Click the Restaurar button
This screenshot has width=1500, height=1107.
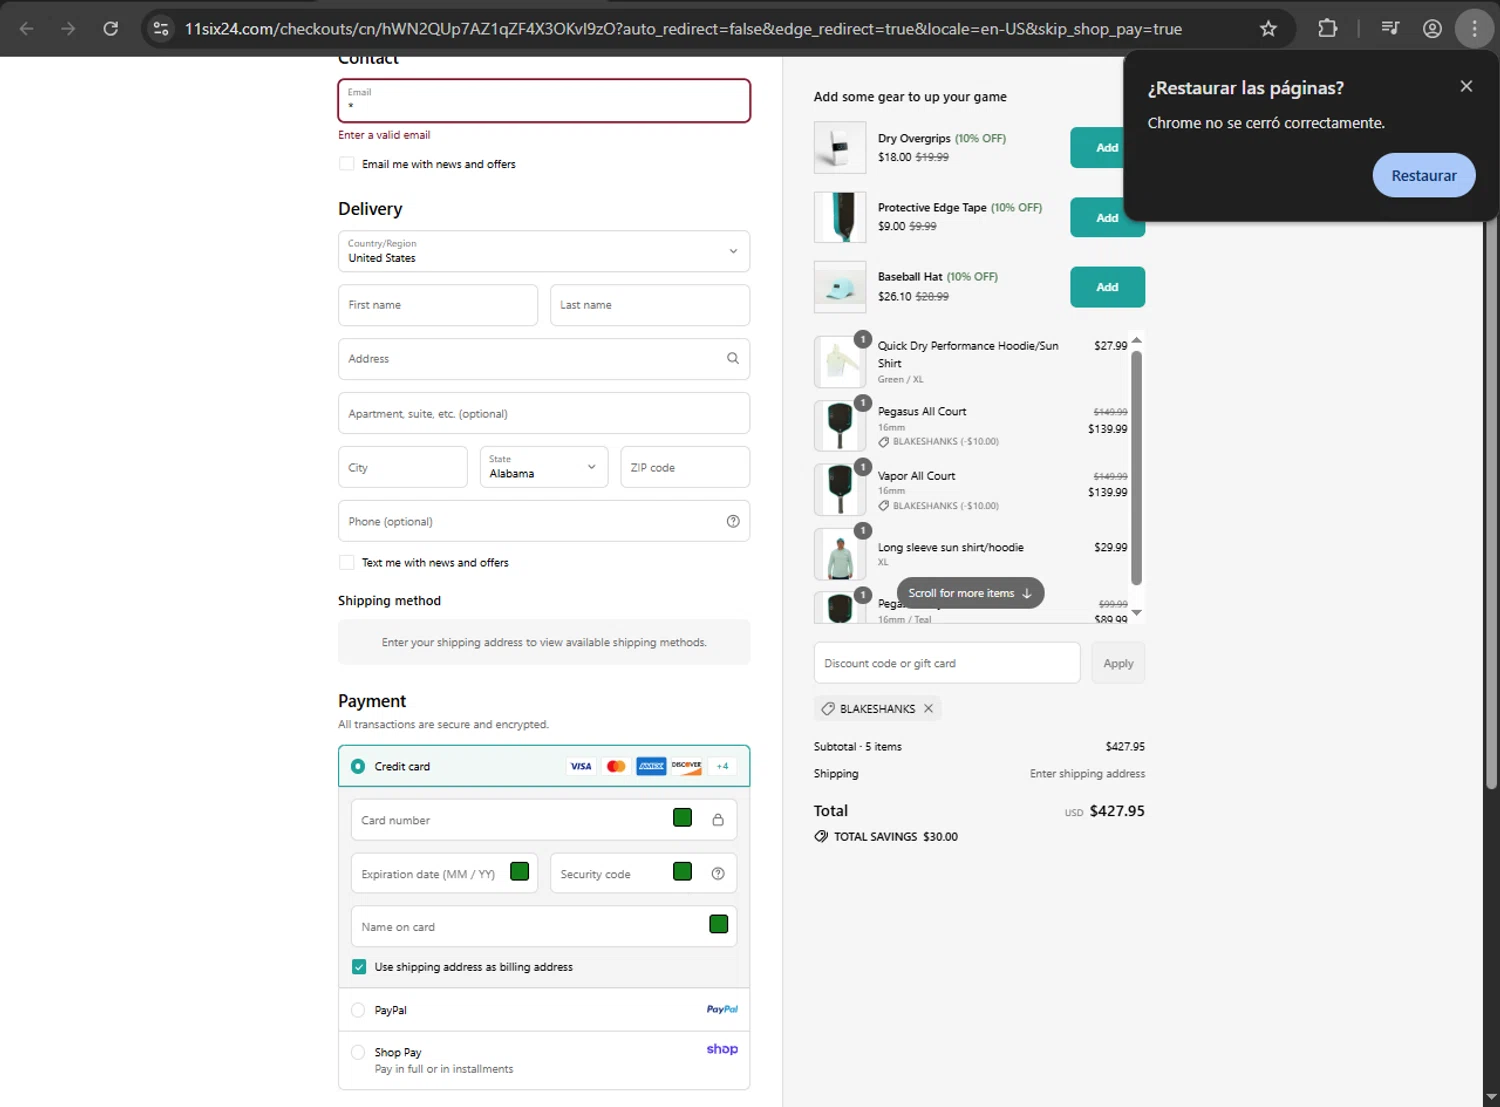pyautogui.click(x=1424, y=175)
